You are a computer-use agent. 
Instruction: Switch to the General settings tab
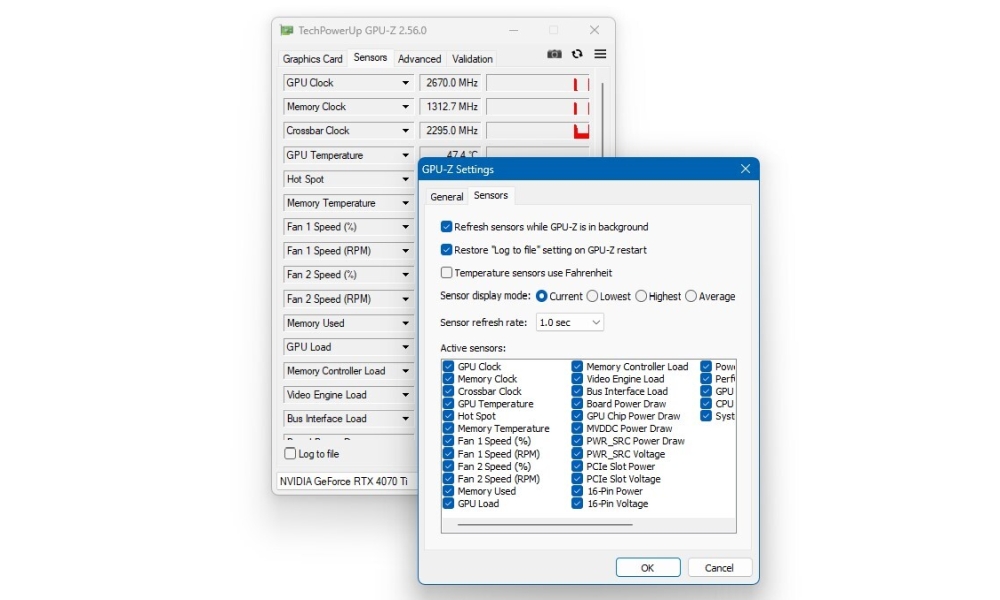point(446,196)
